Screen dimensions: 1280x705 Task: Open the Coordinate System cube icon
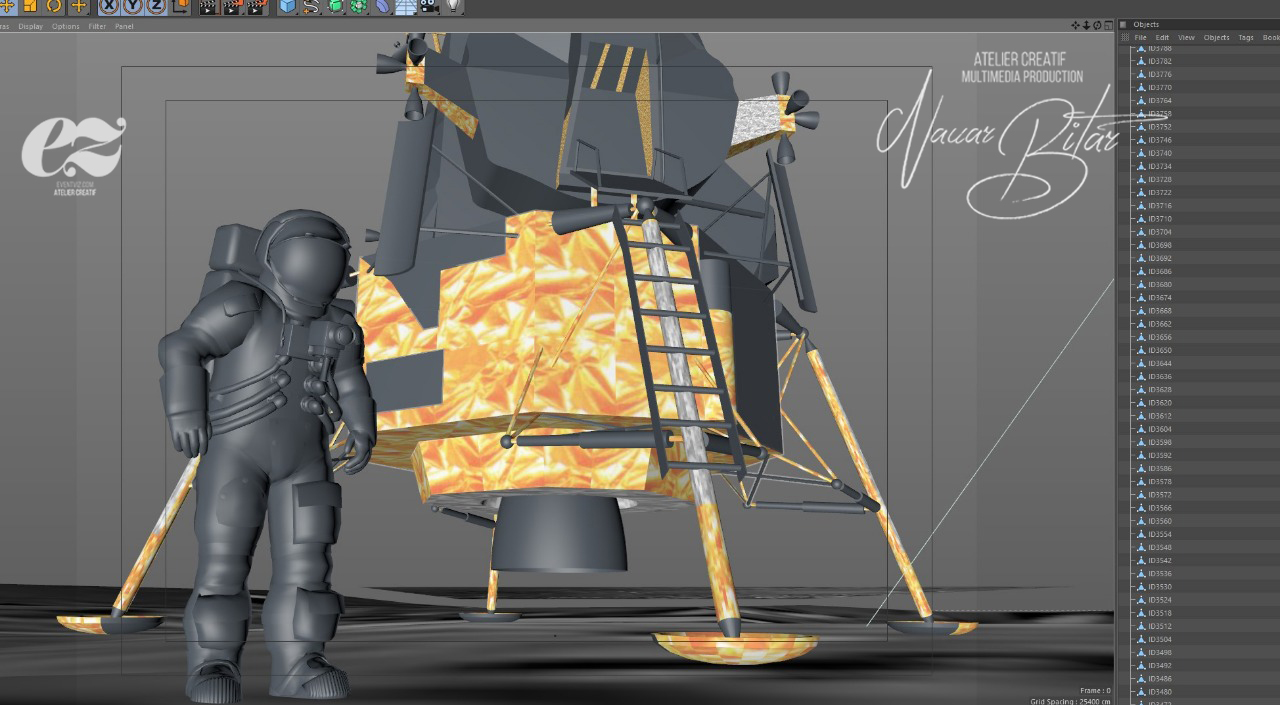click(x=181, y=6)
